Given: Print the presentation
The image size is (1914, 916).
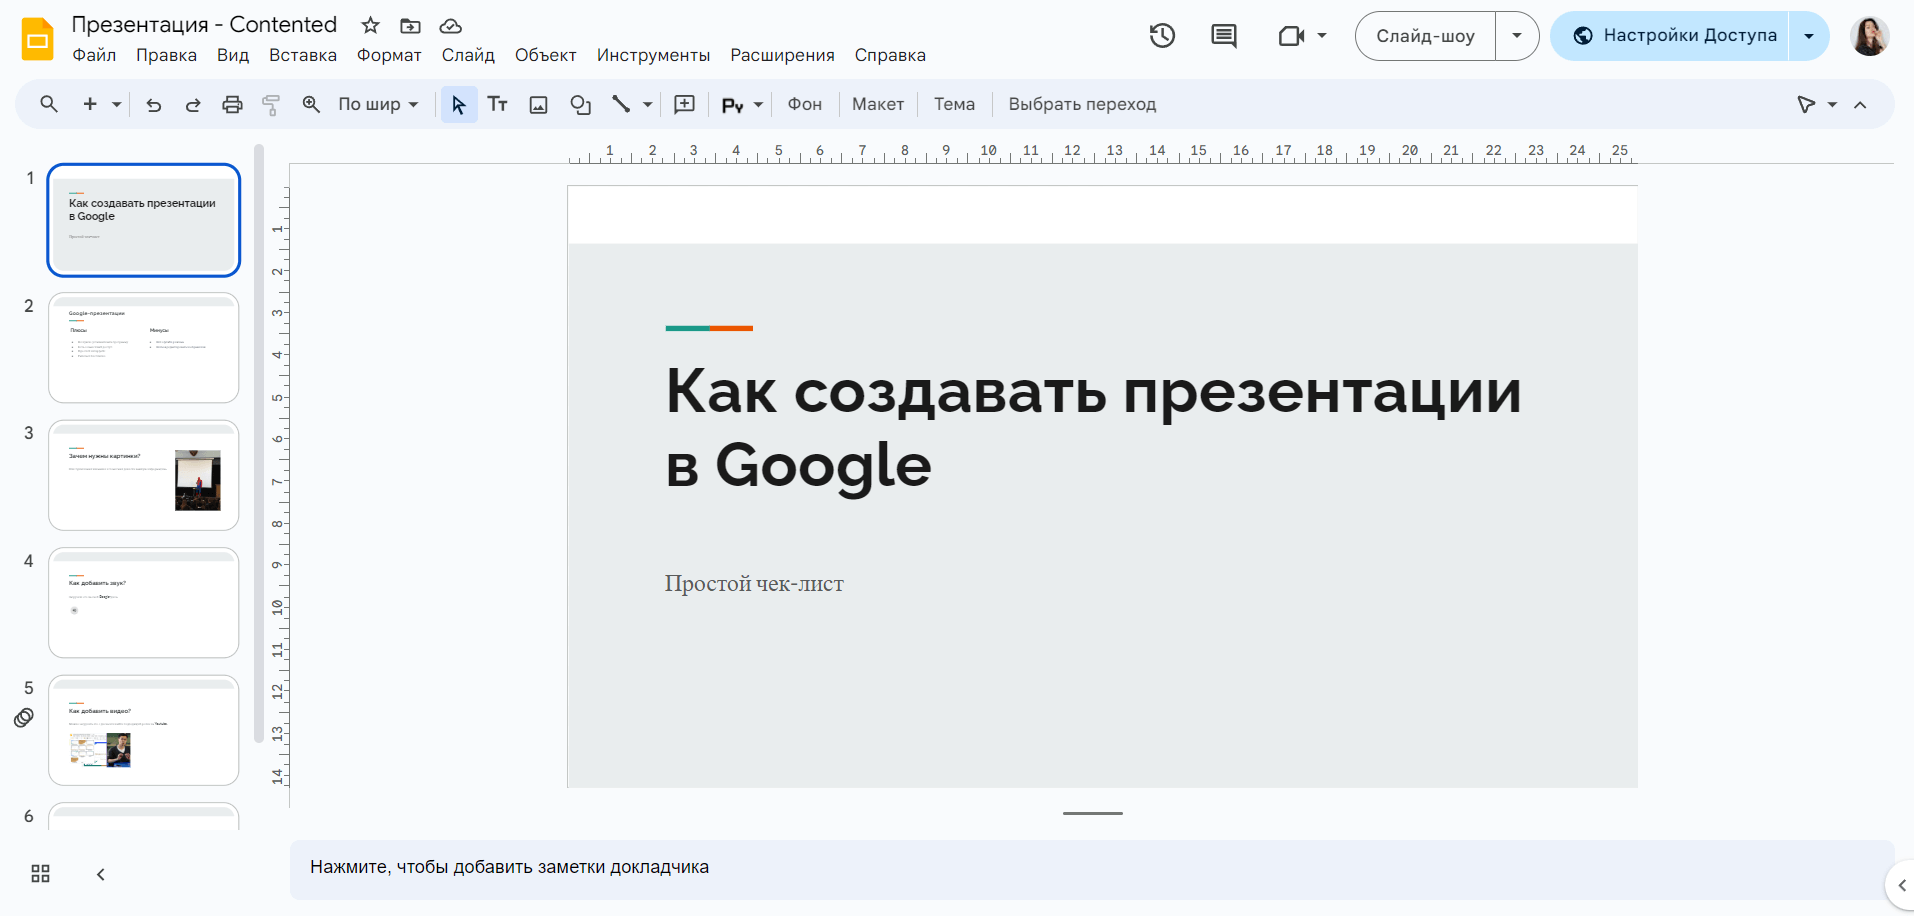Looking at the screenshot, I should point(232,104).
